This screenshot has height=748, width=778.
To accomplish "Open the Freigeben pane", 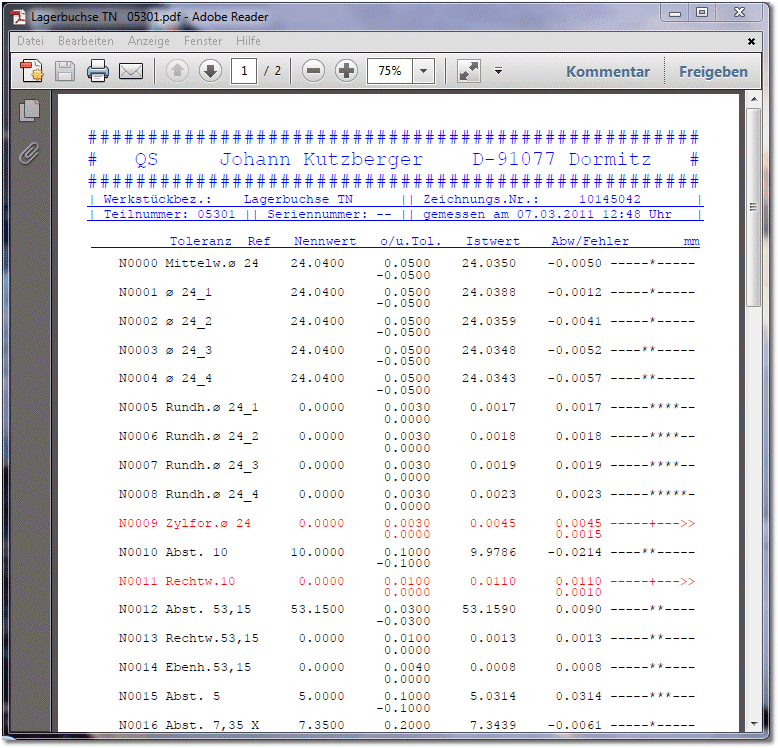I will [713, 72].
